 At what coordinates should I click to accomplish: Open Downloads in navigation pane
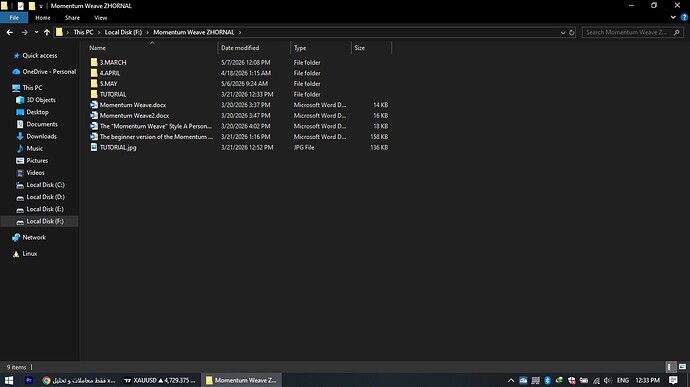click(x=41, y=136)
